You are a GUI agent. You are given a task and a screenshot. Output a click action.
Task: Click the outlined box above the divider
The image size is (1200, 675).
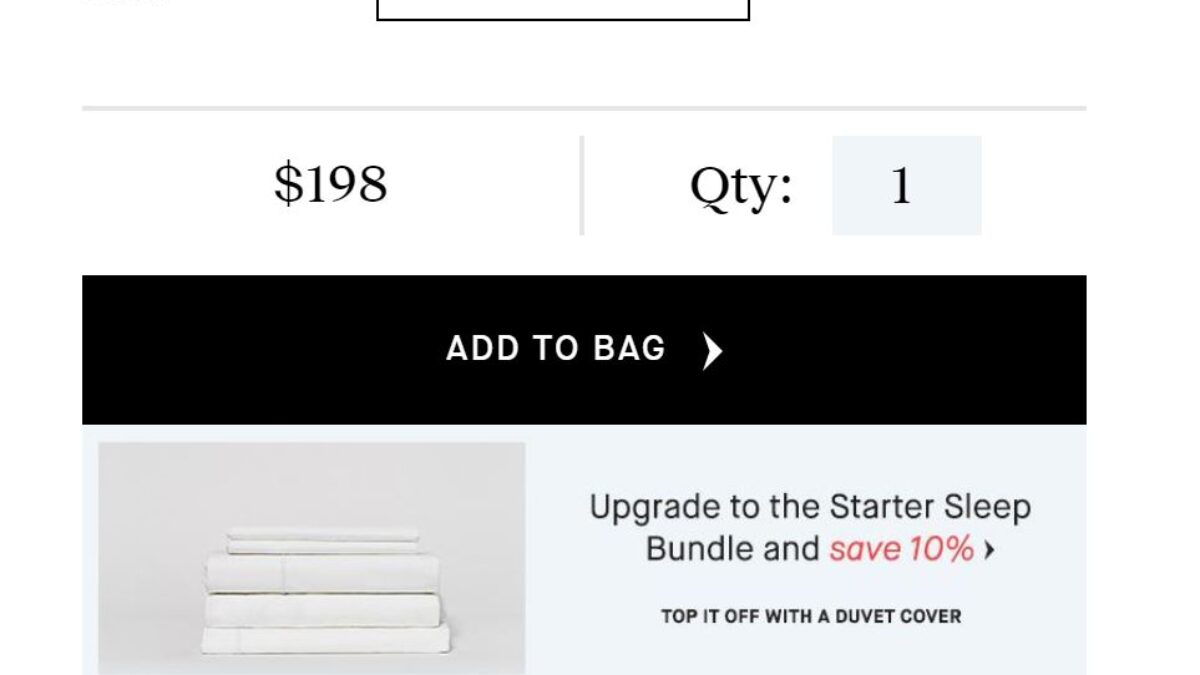[563, 9]
